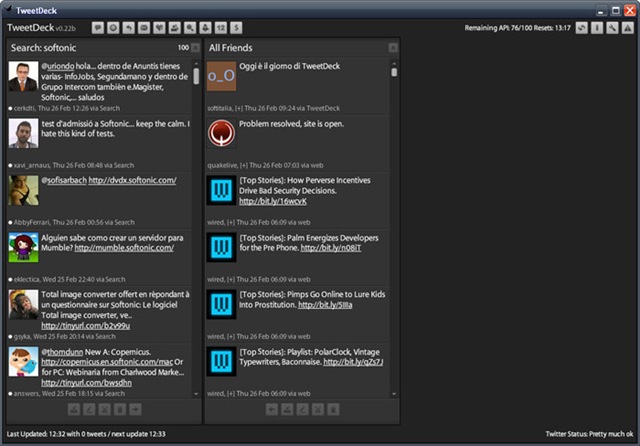The image size is (640, 446).
Task: Click scroll-up arrow in All Friends column
Action: 394,64
